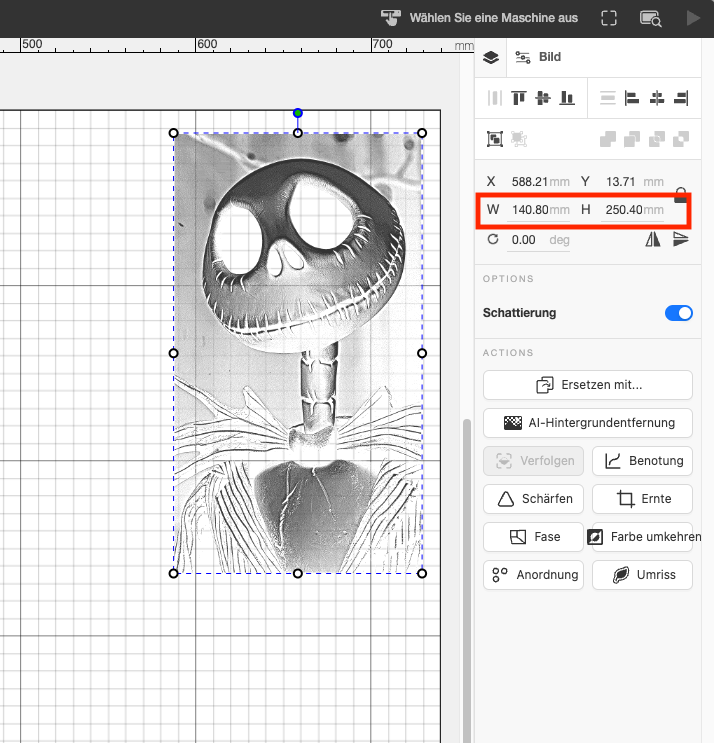
Task: Click the rotation angle field 0.00 deg
Action: point(539,240)
